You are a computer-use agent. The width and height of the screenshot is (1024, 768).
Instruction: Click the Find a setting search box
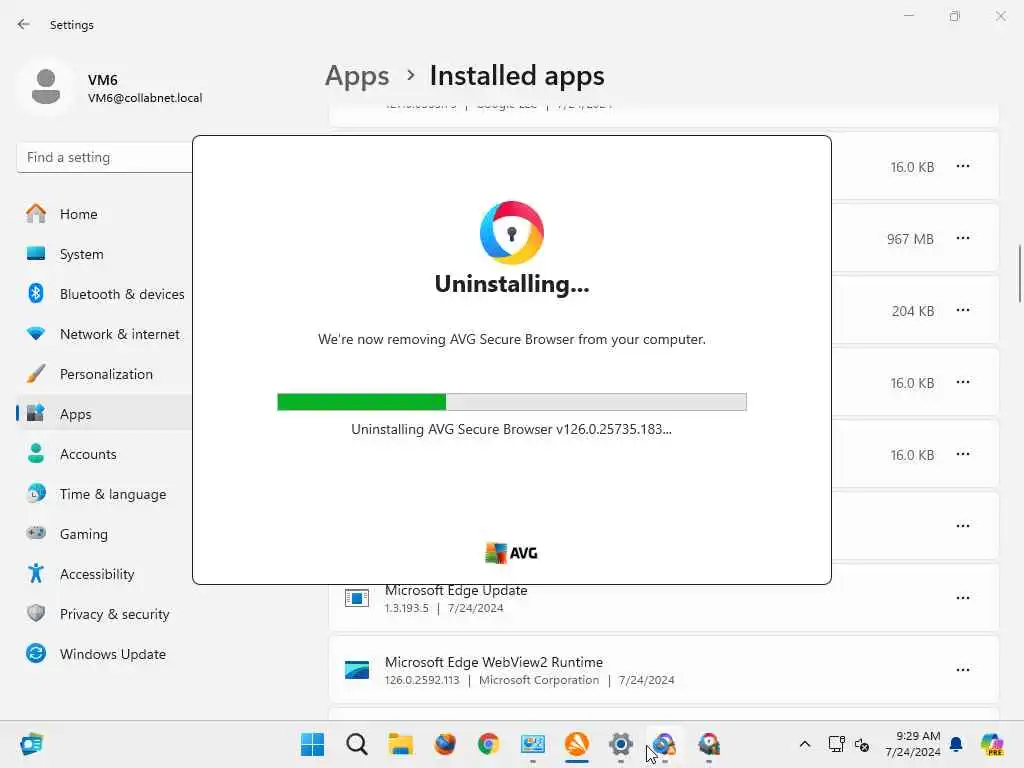(x=104, y=157)
